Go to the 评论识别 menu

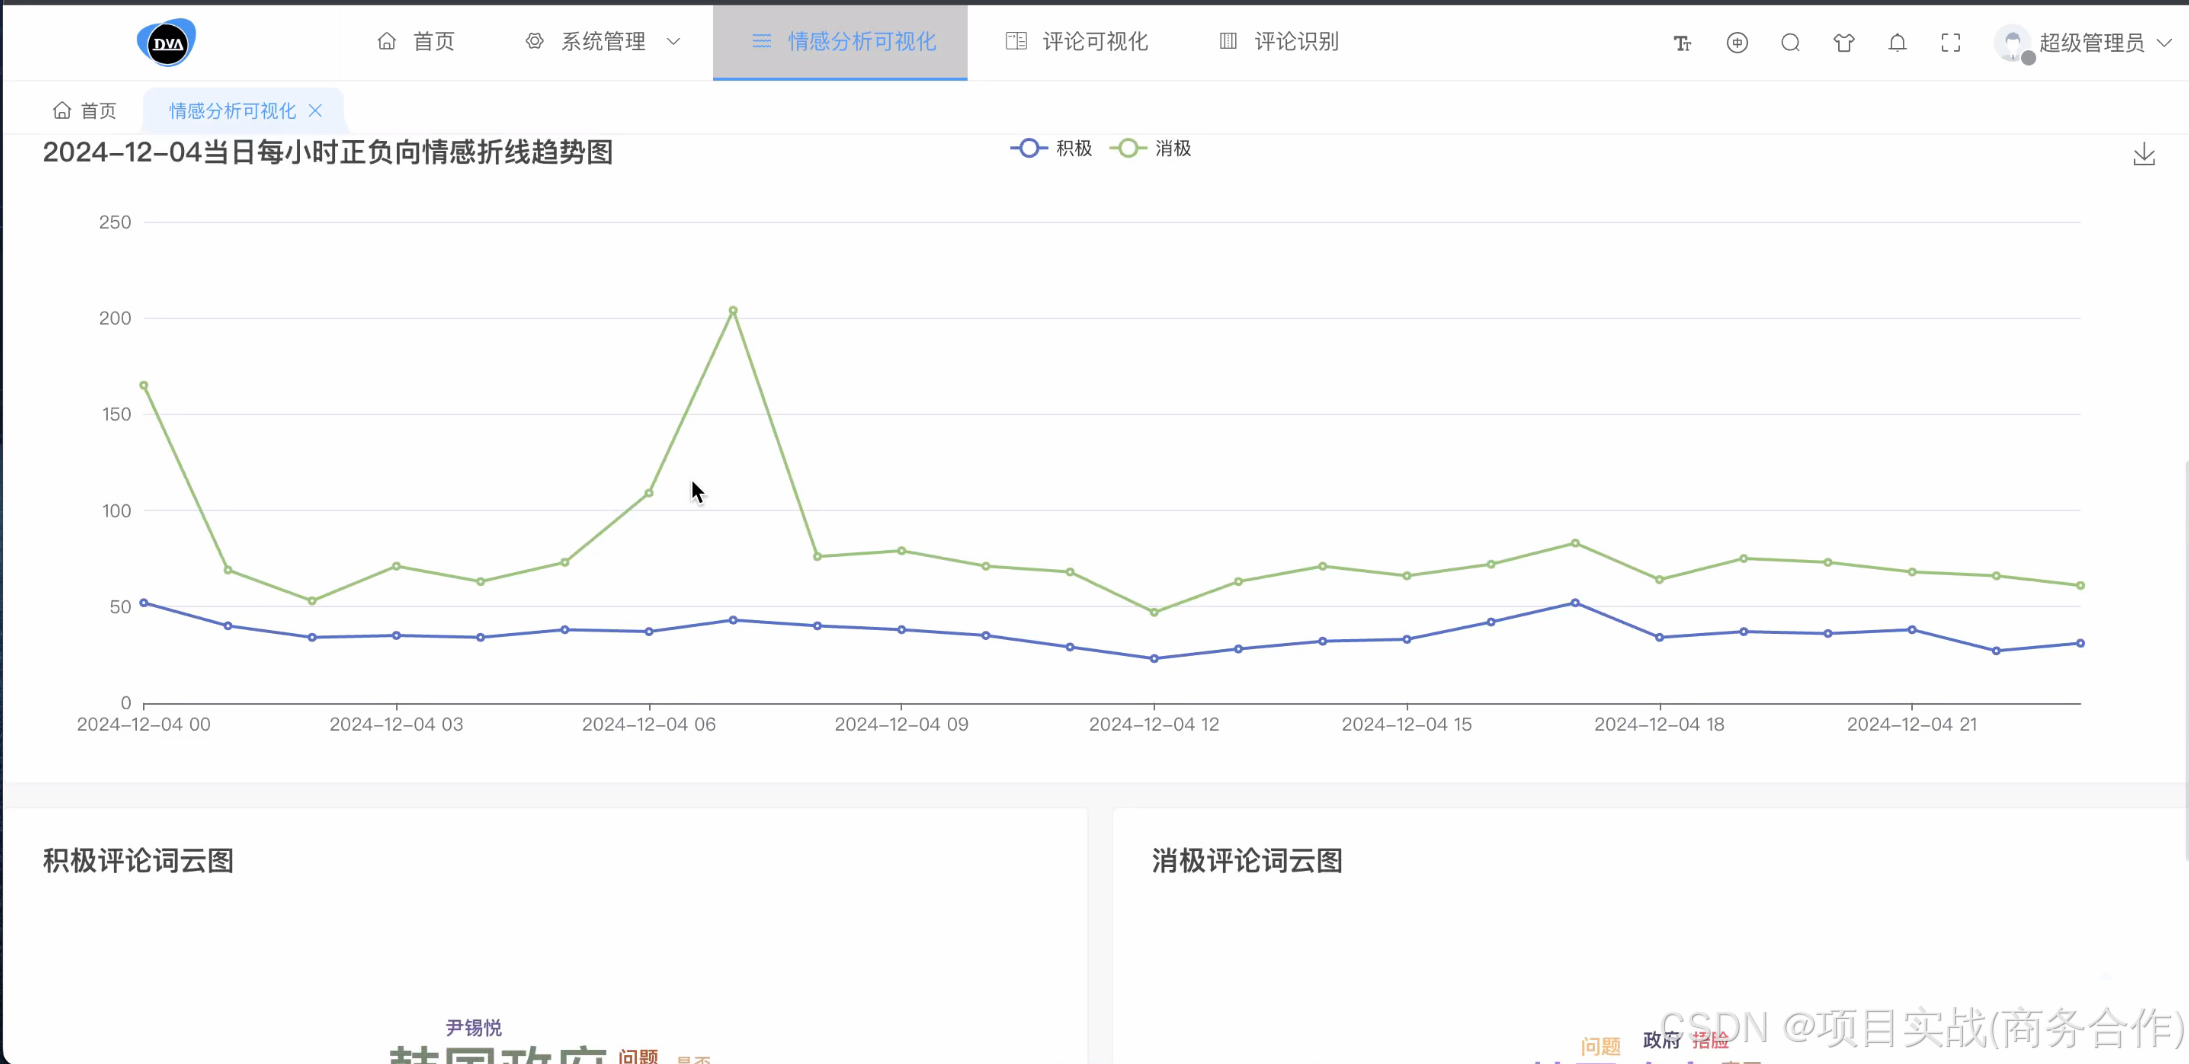[1279, 41]
